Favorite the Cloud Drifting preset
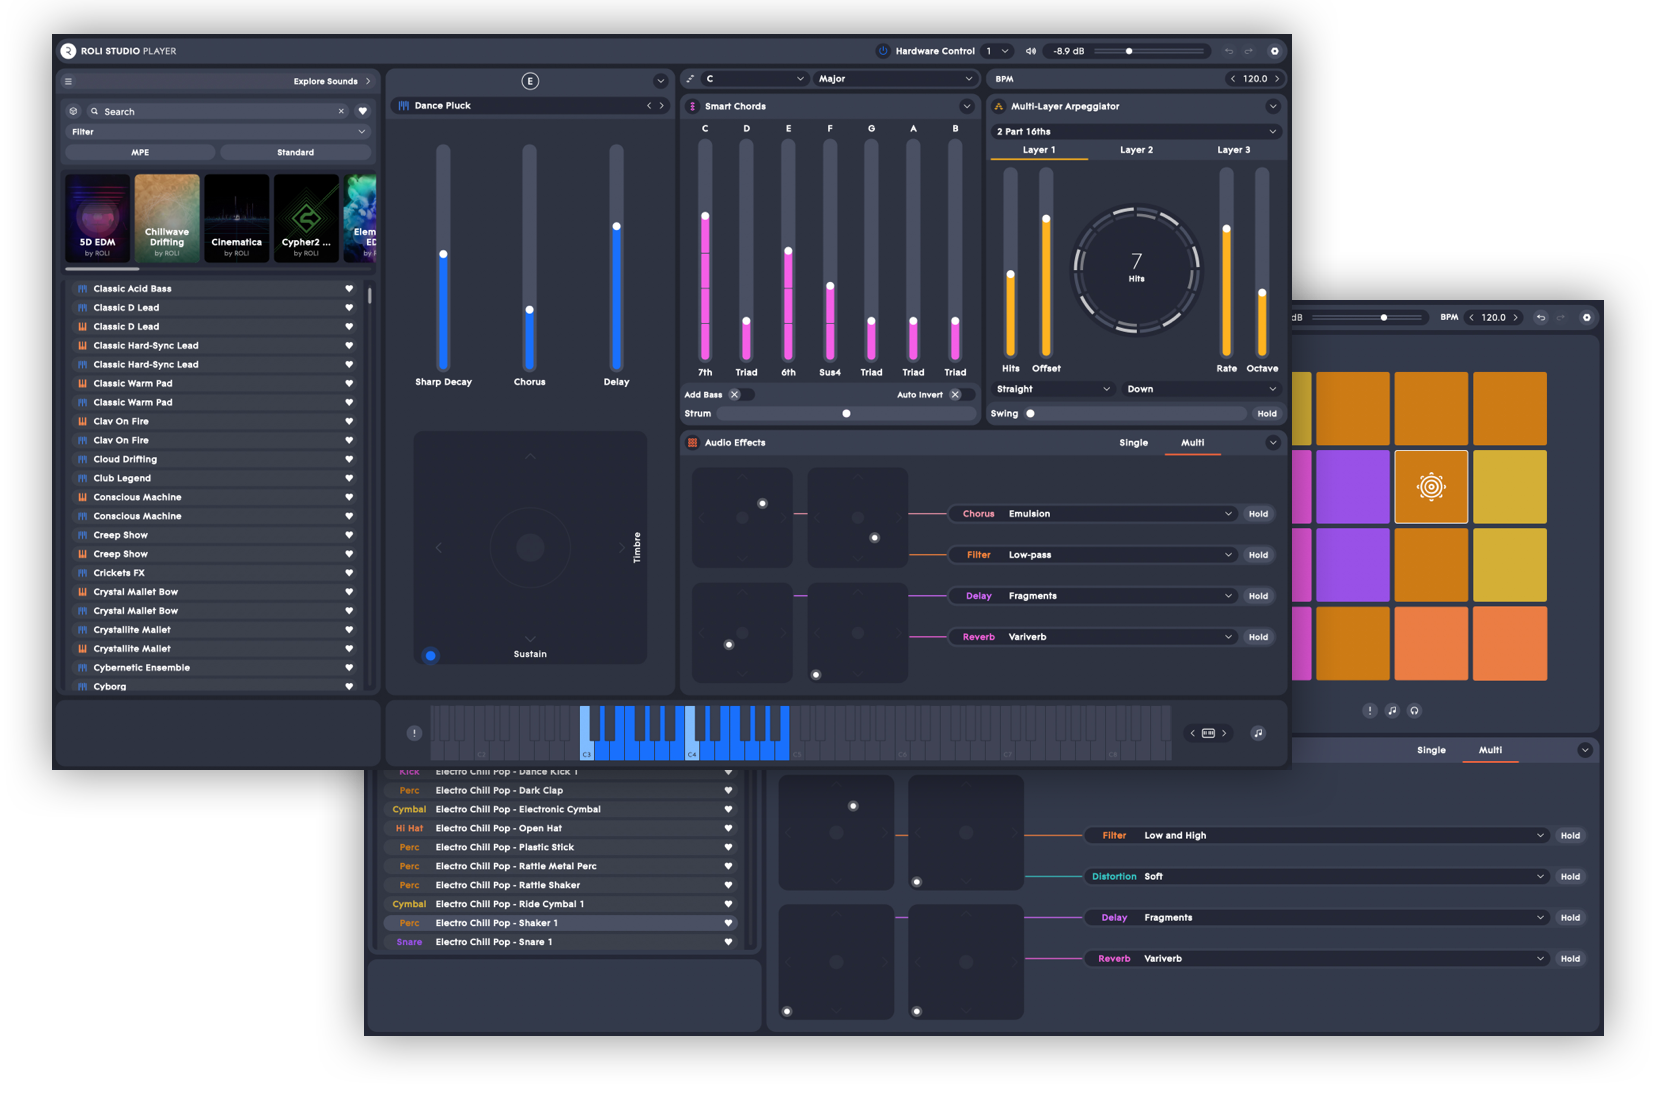Image resolution: width=1656 pixels, height=1104 pixels. click(349, 459)
